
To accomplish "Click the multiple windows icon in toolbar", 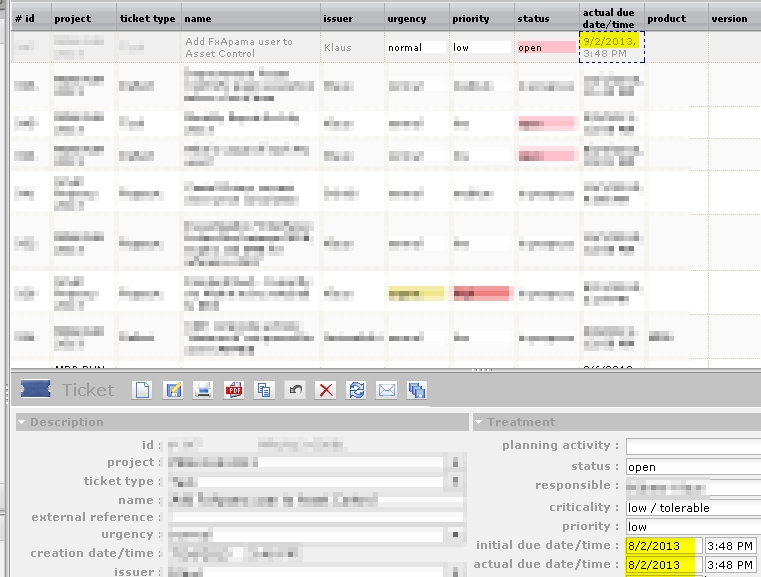I will click(417, 390).
